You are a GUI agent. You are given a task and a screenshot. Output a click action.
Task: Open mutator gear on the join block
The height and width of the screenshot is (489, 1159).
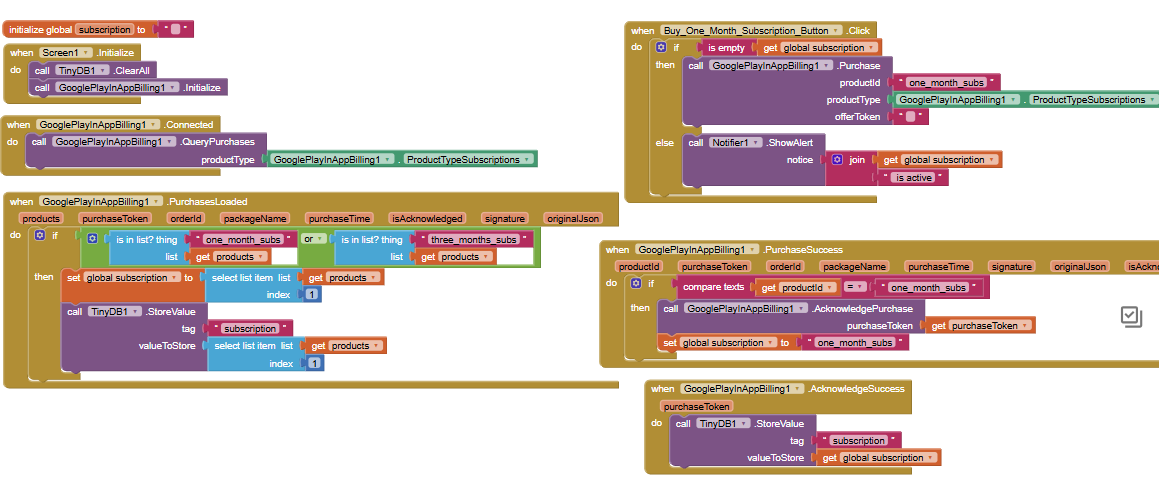pos(837,160)
